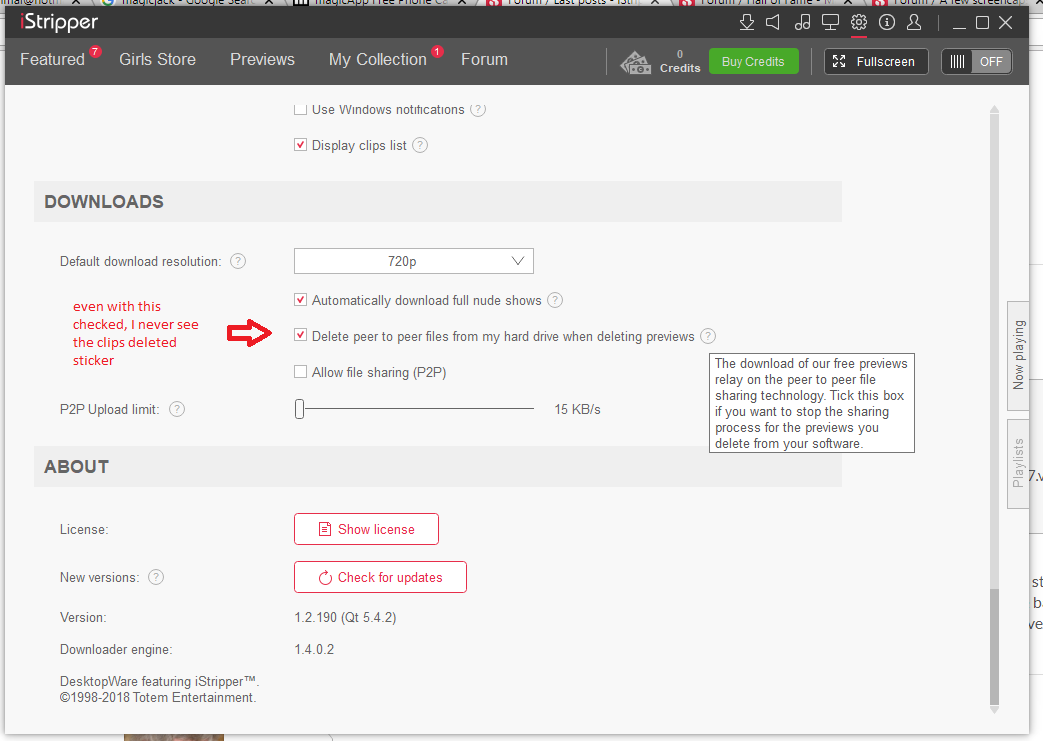Show help for P2P Upload limit
This screenshot has height=741, width=1043.
[x=177, y=409]
